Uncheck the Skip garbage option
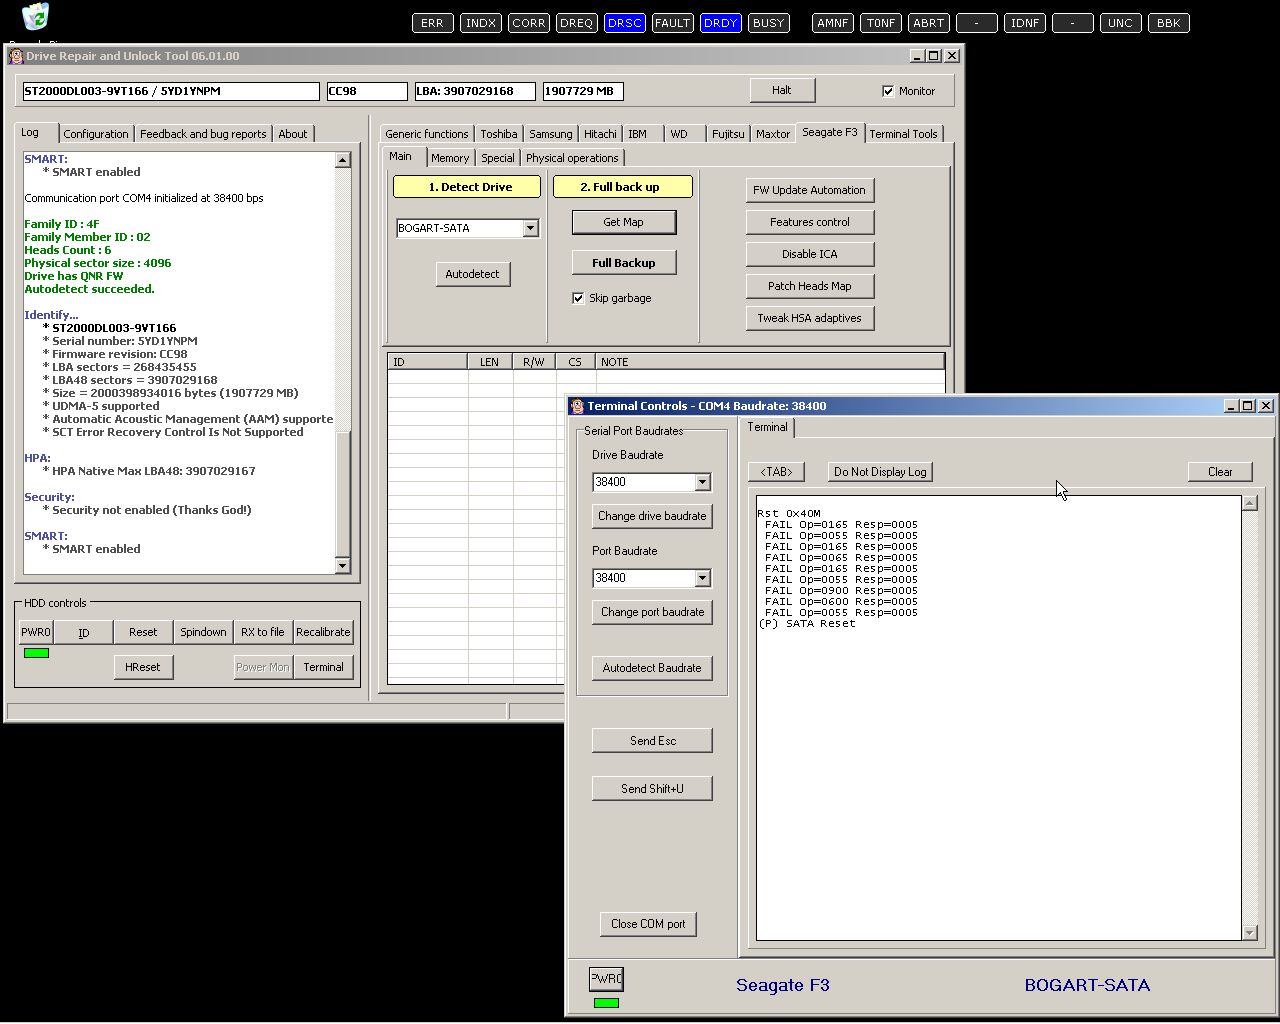 point(578,298)
